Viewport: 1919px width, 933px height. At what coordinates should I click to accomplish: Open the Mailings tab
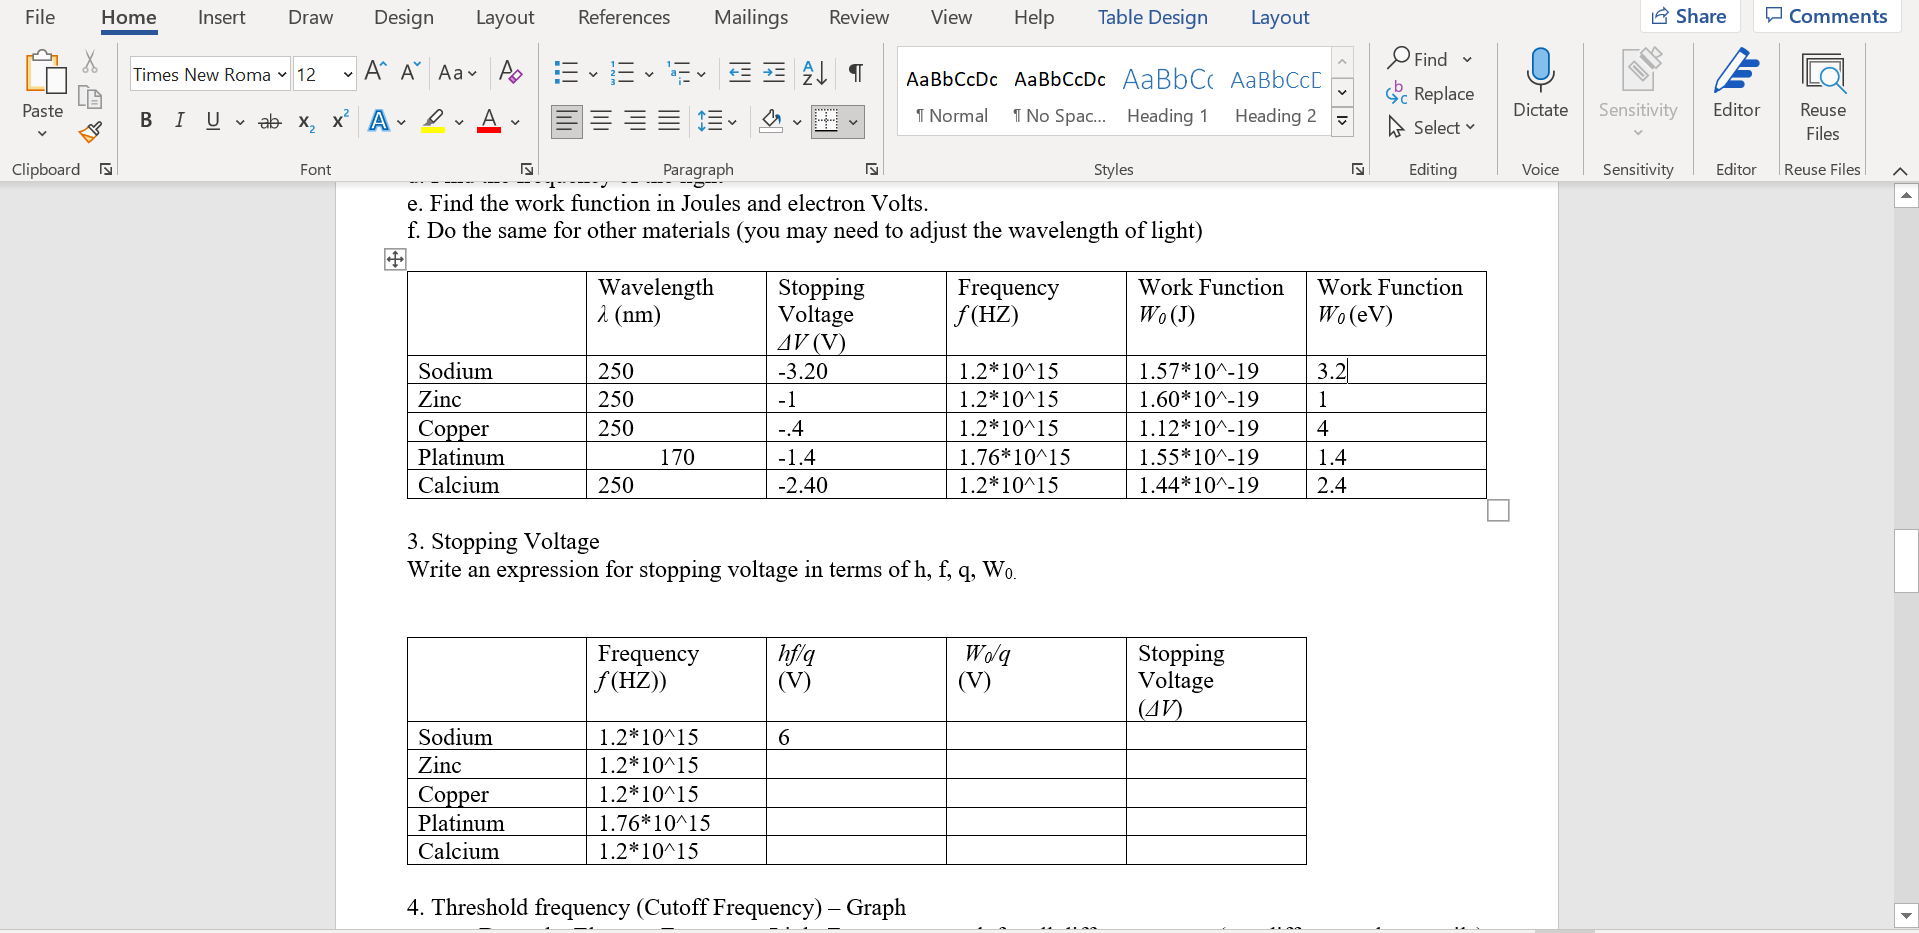tap(751, 17)
